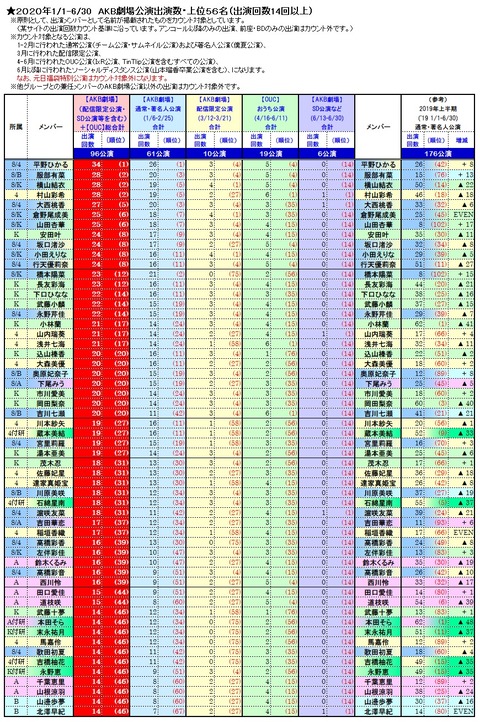Click 坂口渚沙 in the right member column
480x722 pixels.
tap(378, 245)
